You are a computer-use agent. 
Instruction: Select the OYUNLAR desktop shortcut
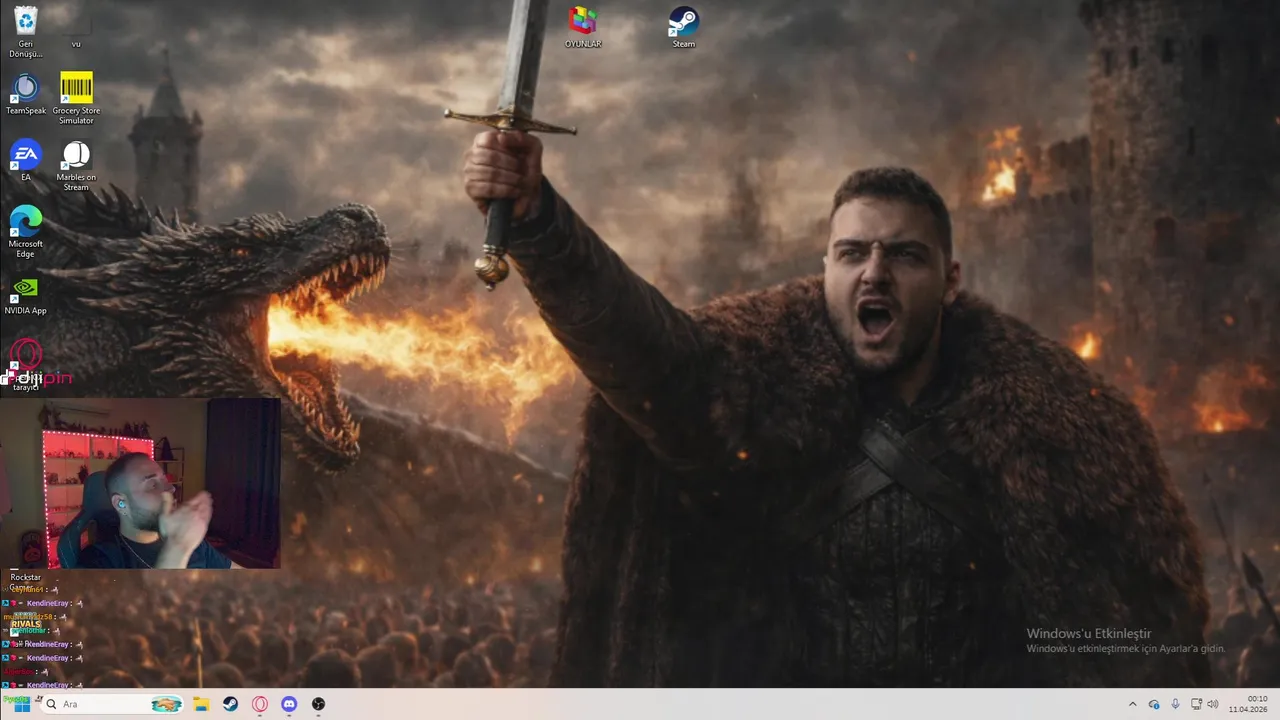pos(583,27)
